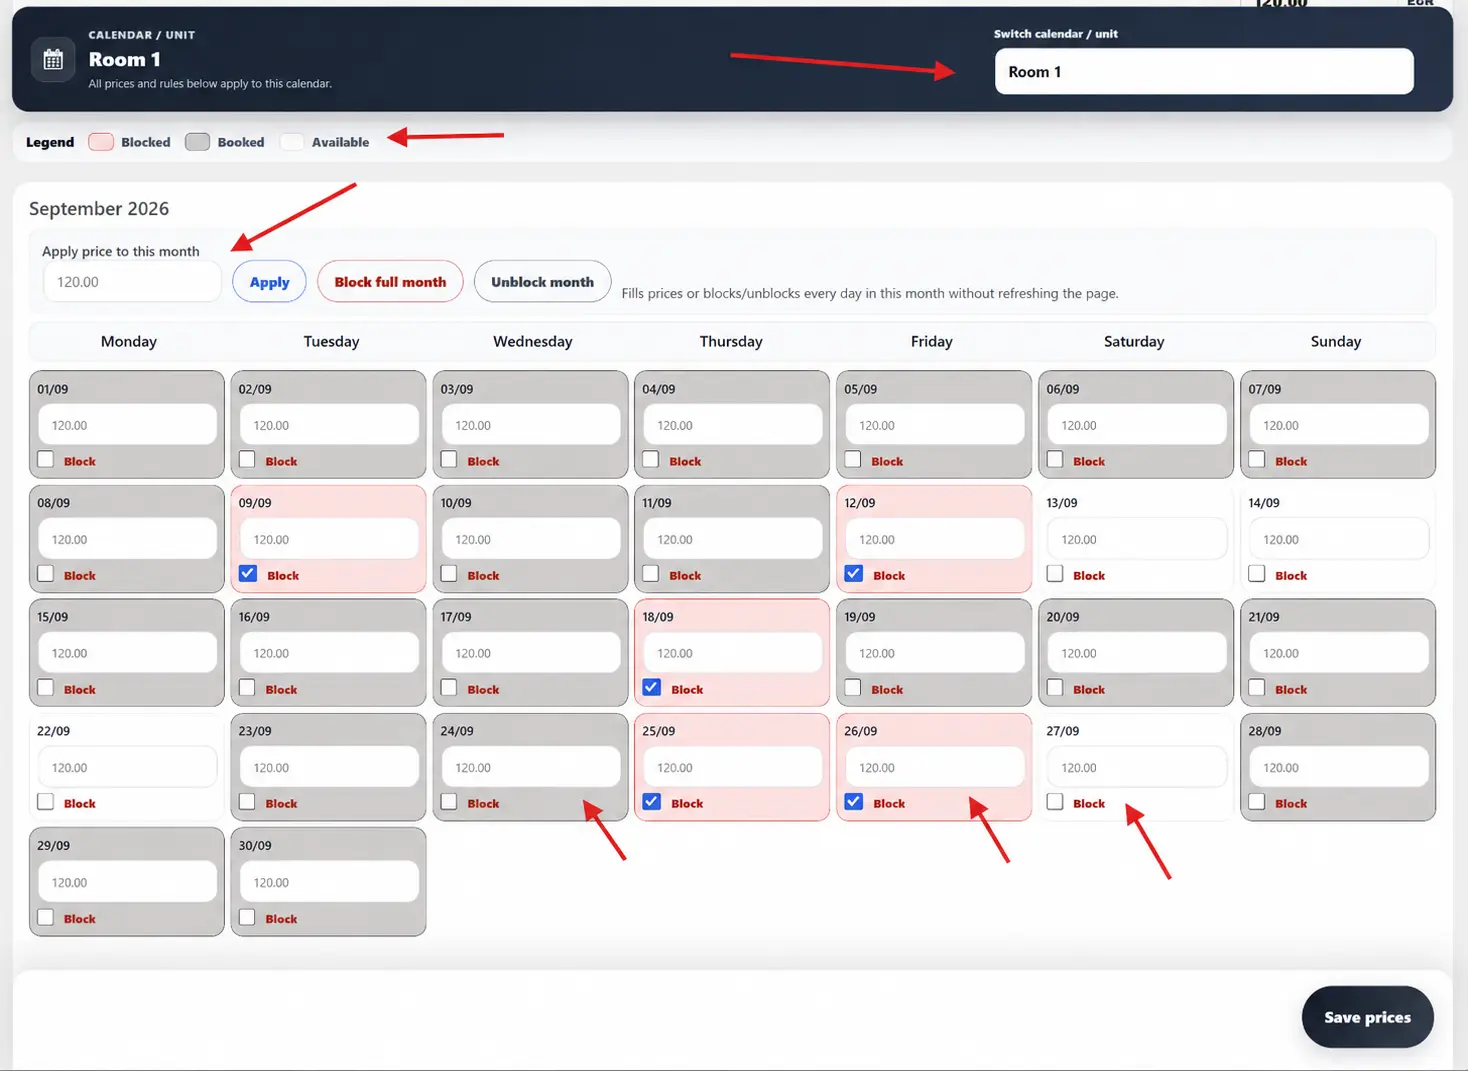The width and height of the screenshot is (1468, 1071).
Task: Tick the Block checkbox for 13/09
Action: tap(1056, 574)
